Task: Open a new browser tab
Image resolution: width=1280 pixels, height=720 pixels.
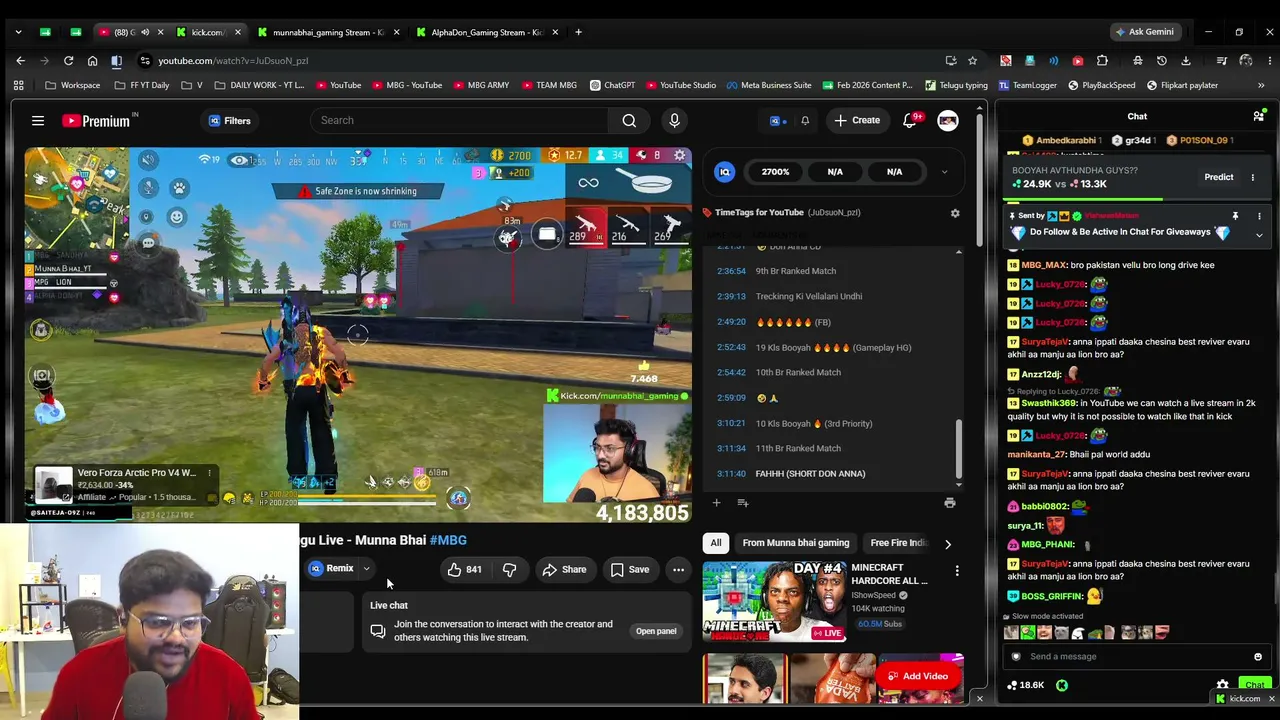Action: 578,32
